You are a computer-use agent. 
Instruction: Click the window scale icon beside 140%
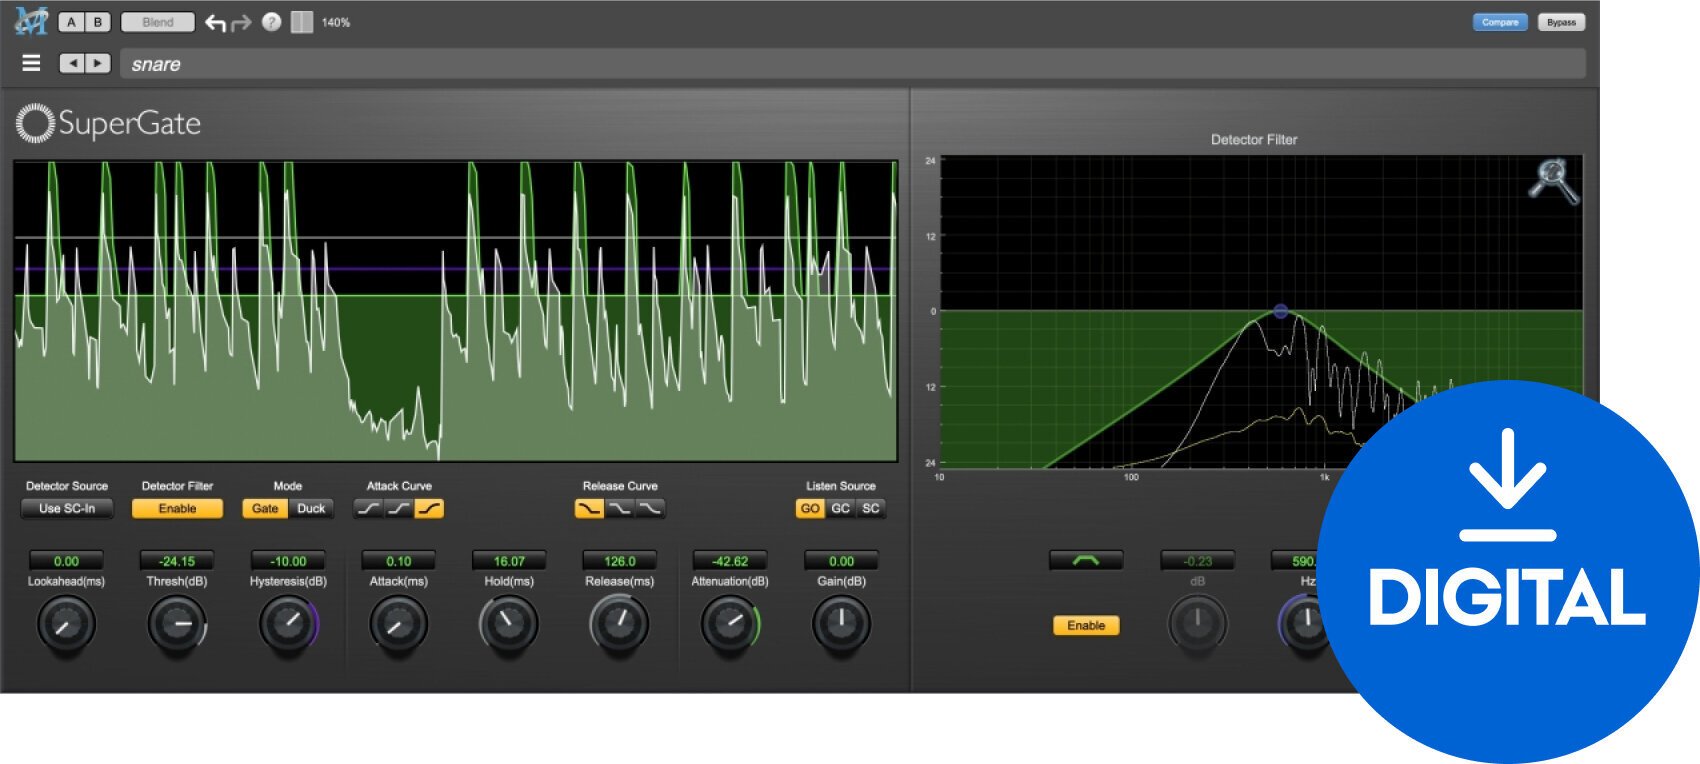click(301, 22)
